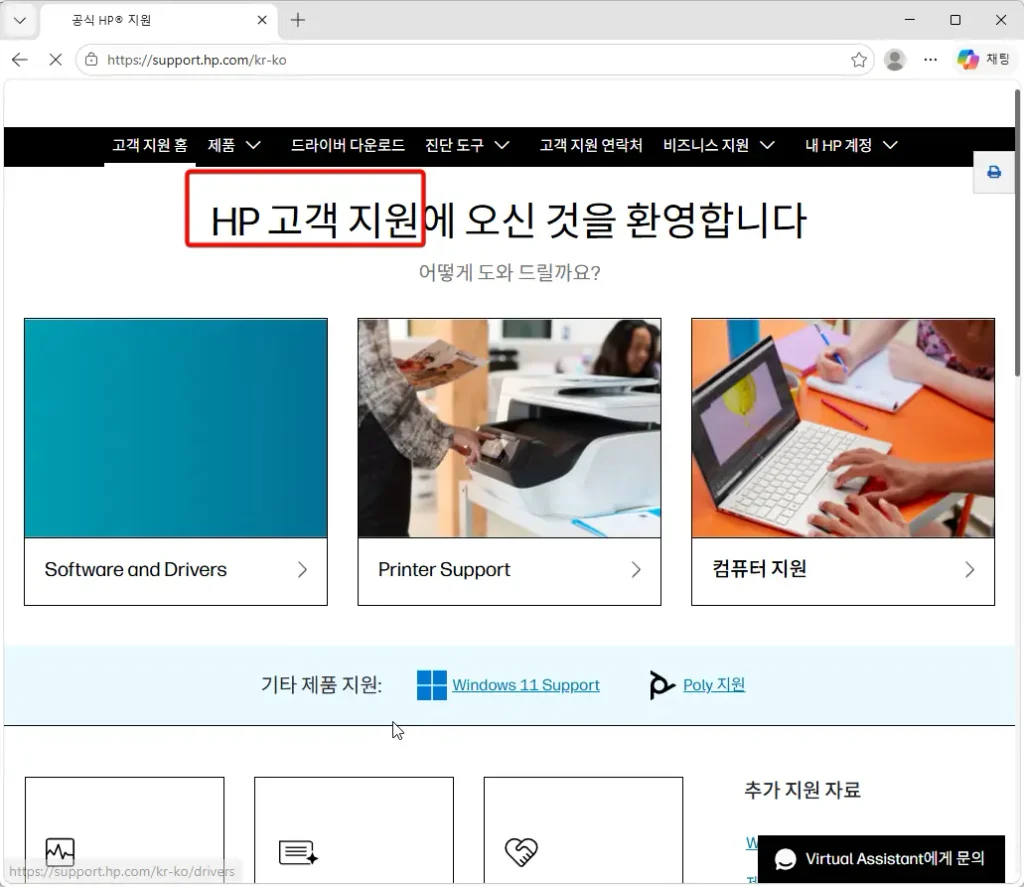Bookmark this page with the star icon
1024x887 pixels.
click(x=859, y=60)
